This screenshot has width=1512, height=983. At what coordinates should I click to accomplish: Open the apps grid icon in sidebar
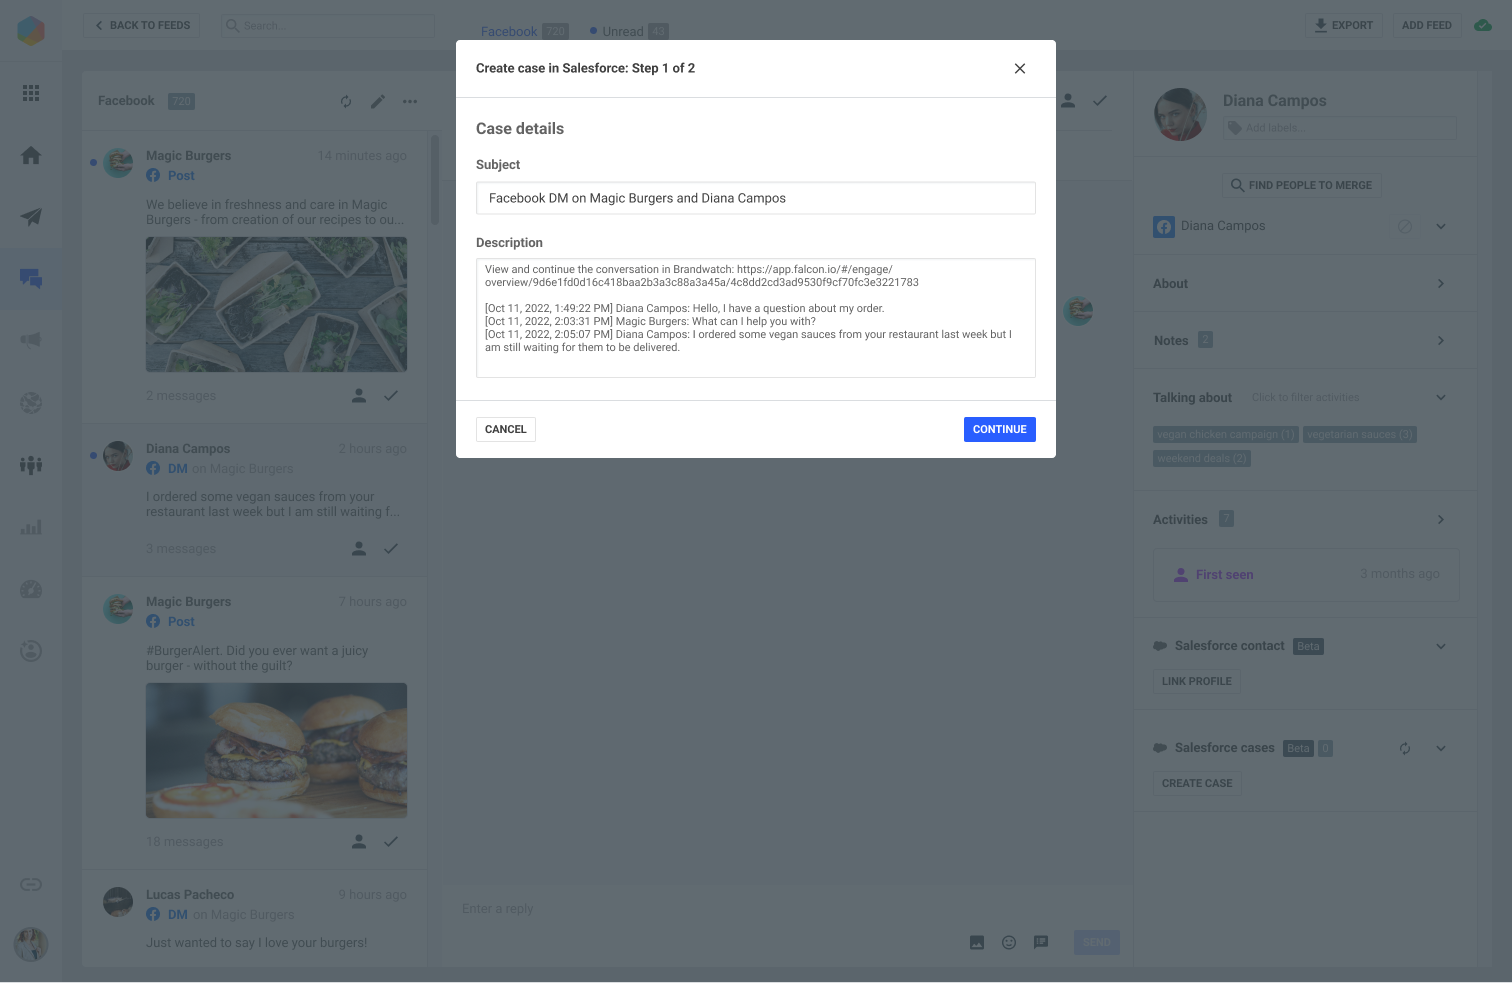(x=31, y=93)
